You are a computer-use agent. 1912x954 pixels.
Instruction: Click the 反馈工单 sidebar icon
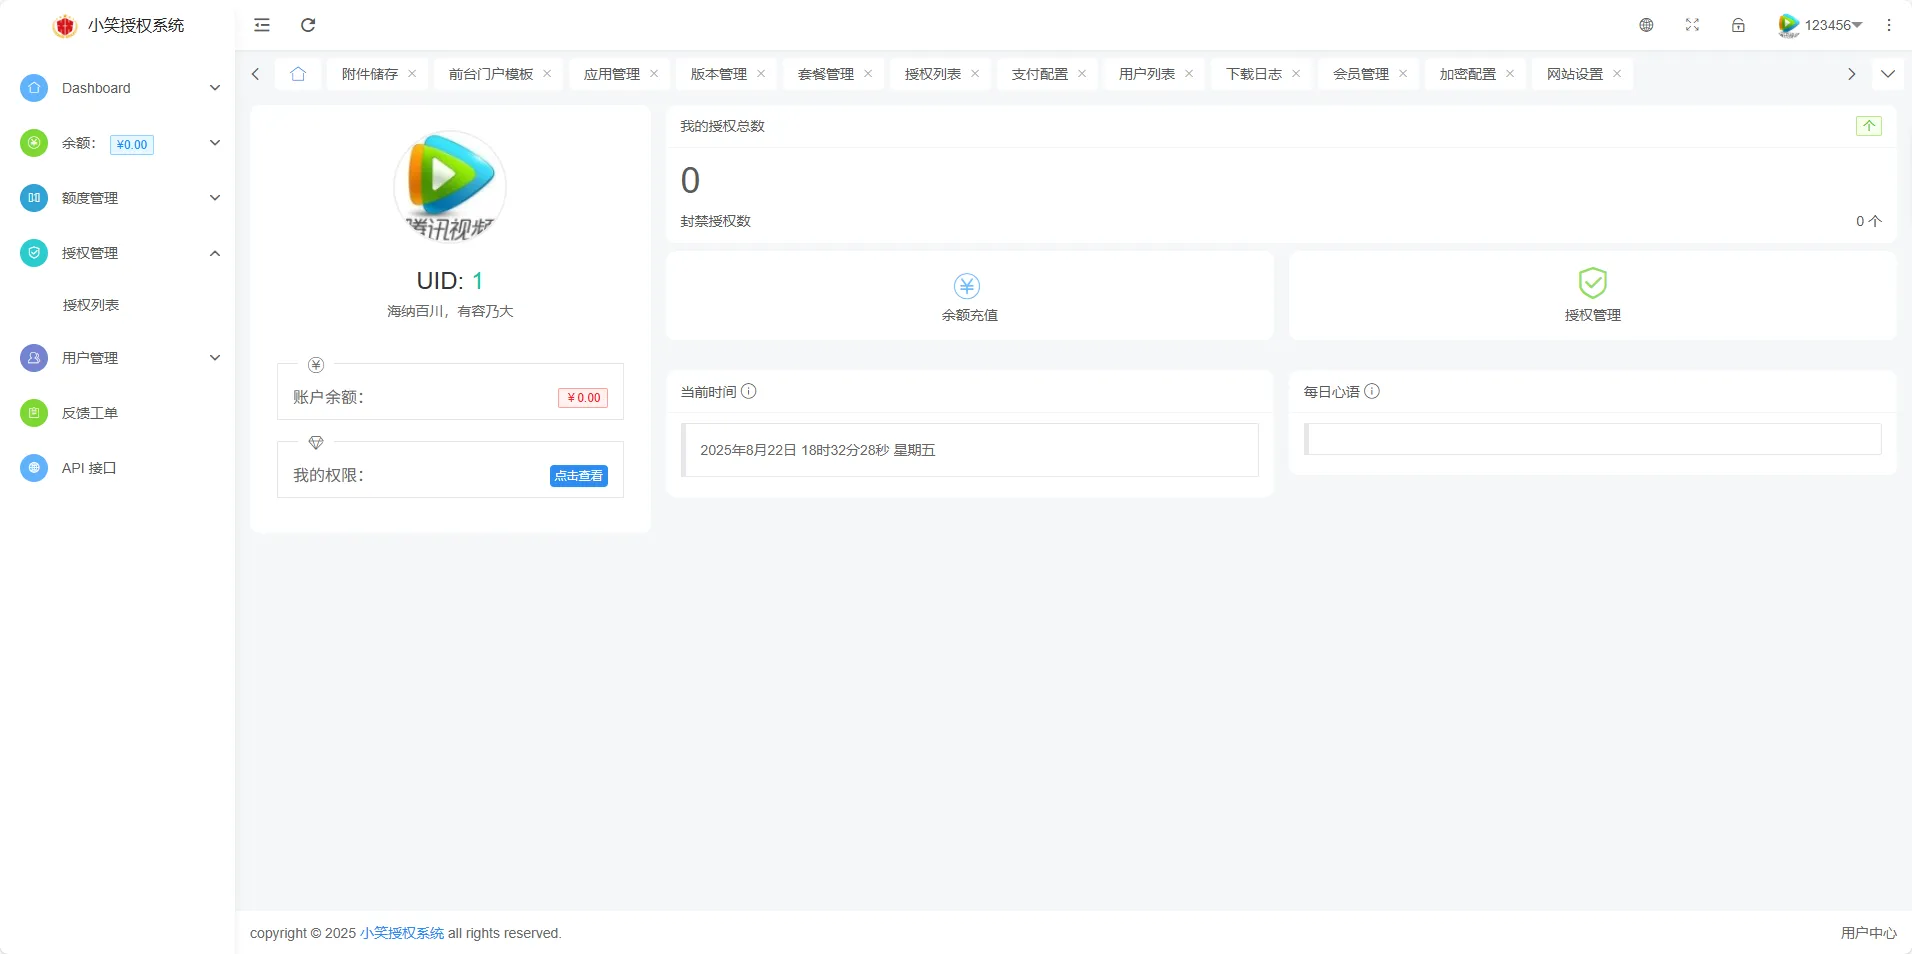point(33,412)
